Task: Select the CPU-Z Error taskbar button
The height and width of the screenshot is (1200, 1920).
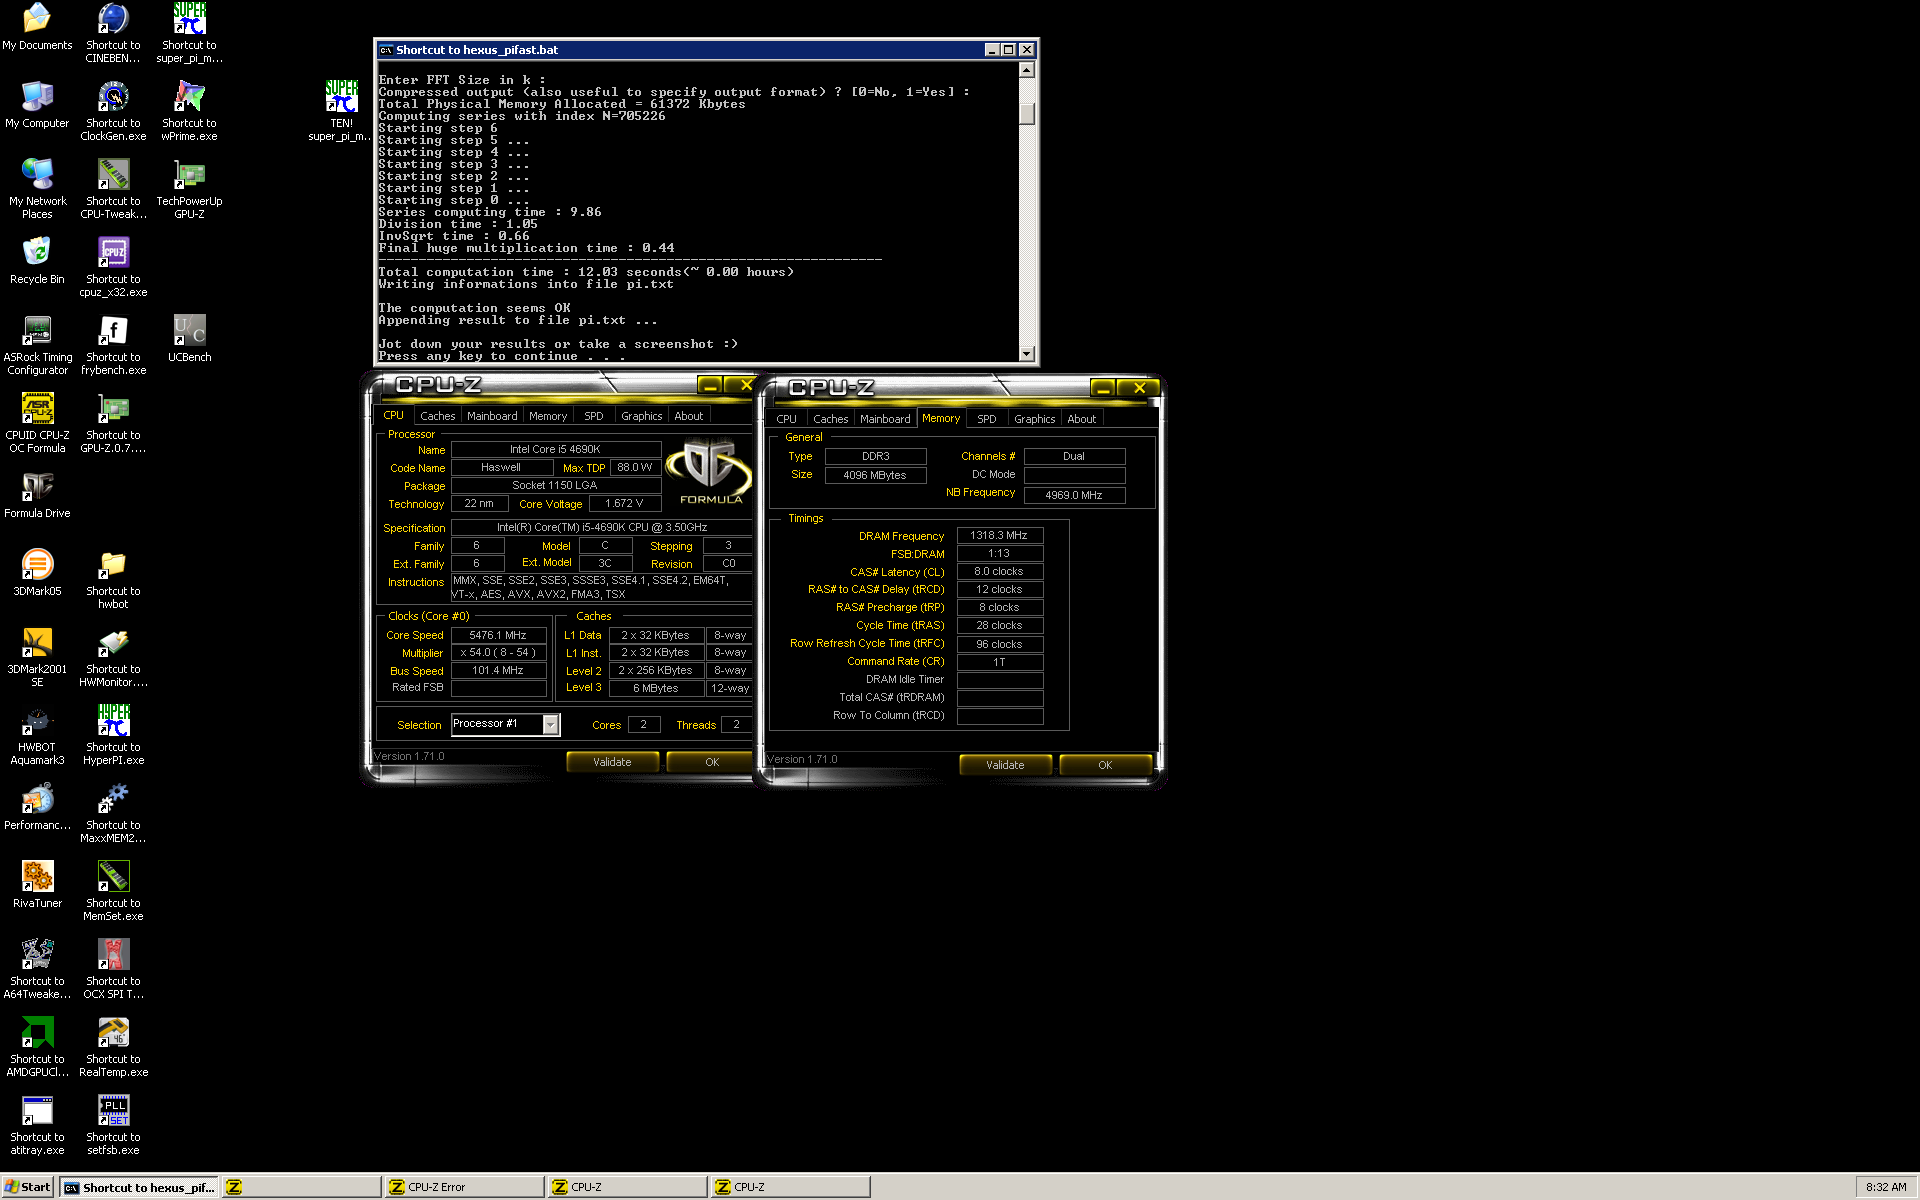Action: [x=464, y=1187]
